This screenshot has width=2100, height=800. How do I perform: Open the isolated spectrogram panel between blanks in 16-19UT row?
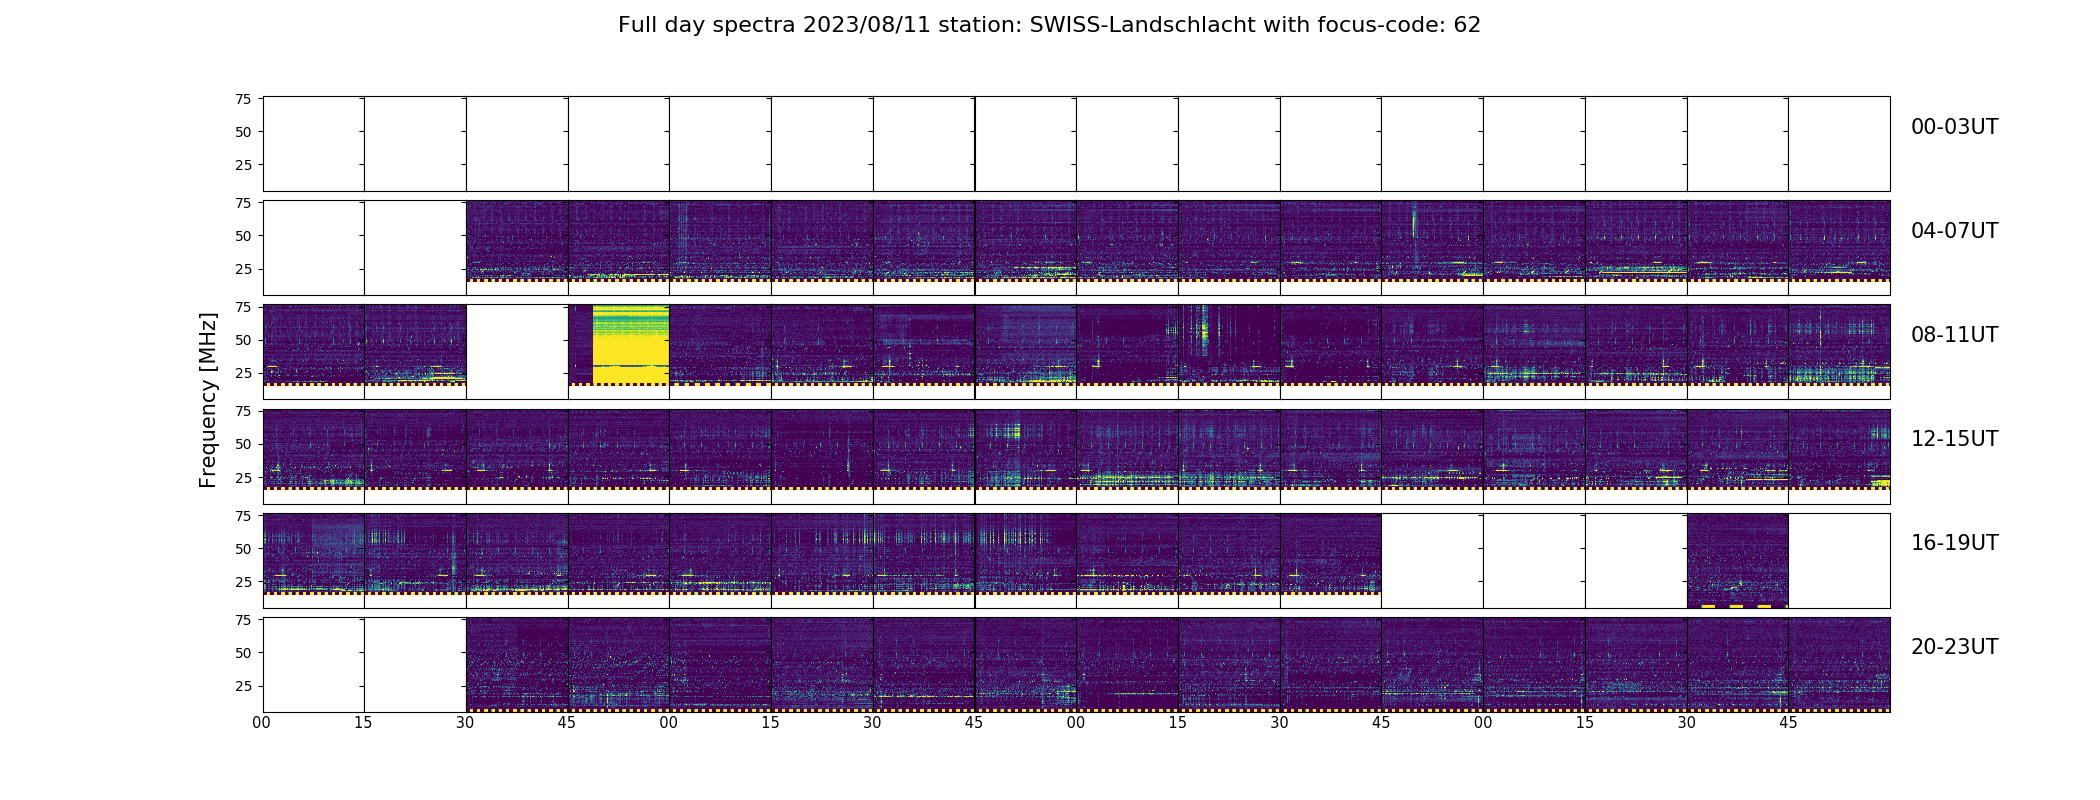(x=1737, y=560)
